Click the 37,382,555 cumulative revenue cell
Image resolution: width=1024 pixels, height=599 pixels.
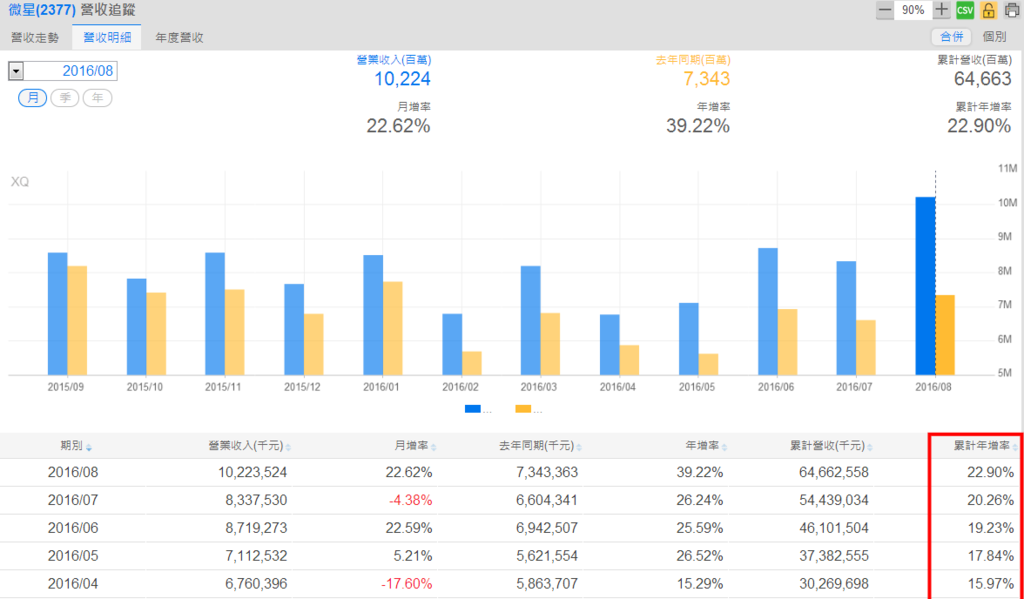834,556
